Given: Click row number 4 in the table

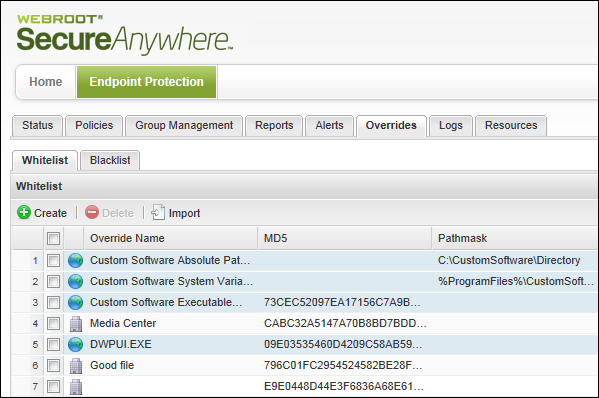Looking at the screenshot, I should [35, 324].
